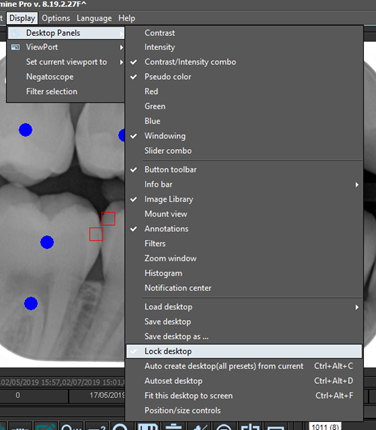Uncheck Contrast/Intensity combo panel
376x430 pixels.
244,62
